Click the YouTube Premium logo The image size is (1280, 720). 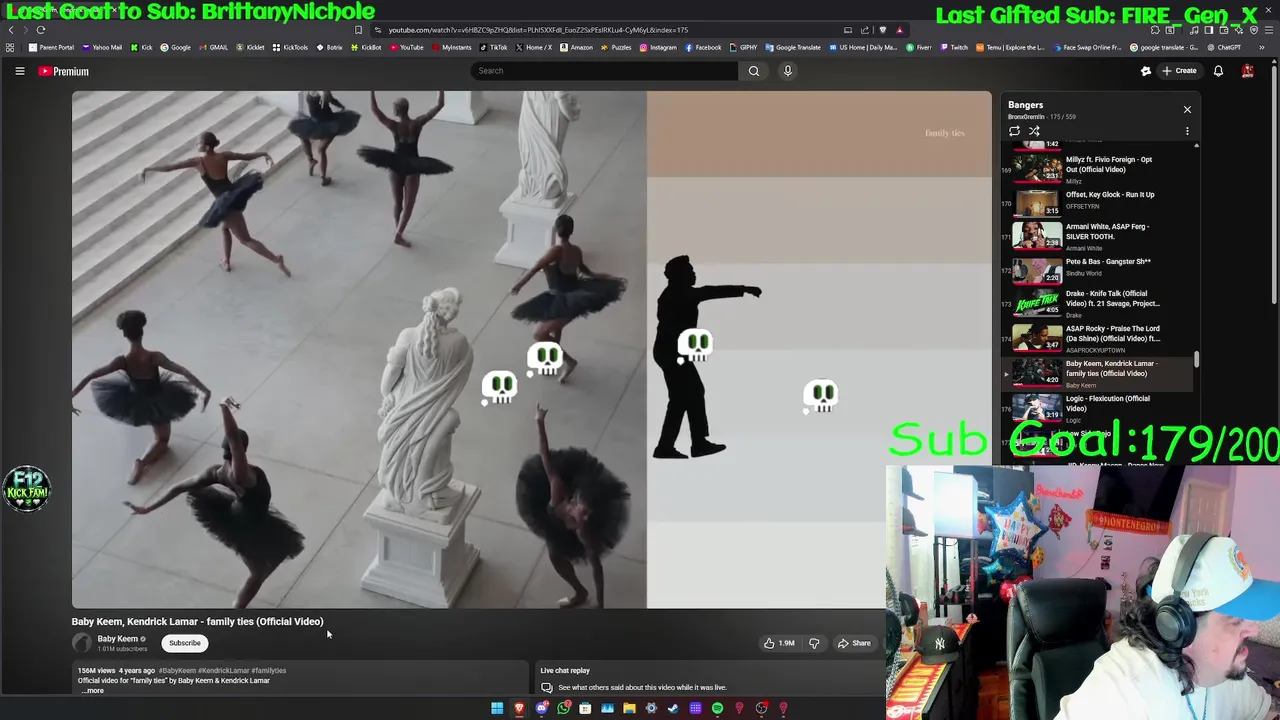click(64, 71)
